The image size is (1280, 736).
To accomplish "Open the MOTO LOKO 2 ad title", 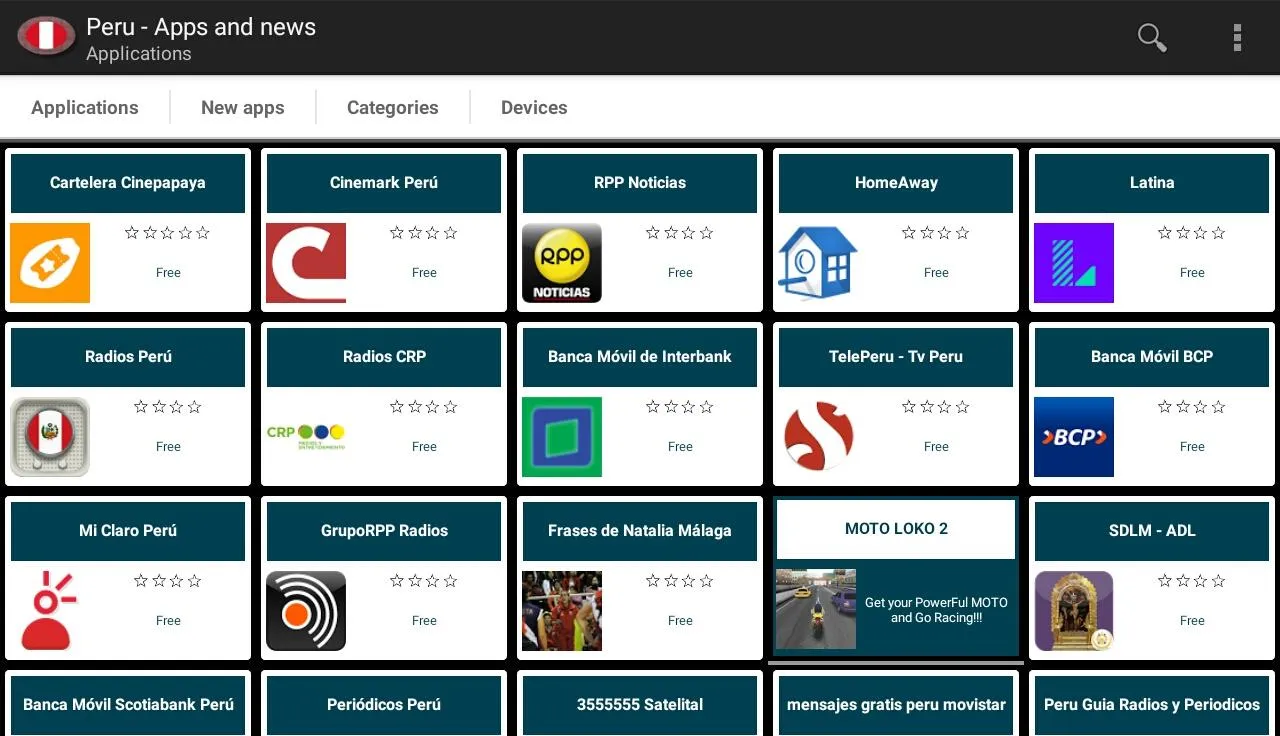I will pyautogui.click(x=896, y=529).
